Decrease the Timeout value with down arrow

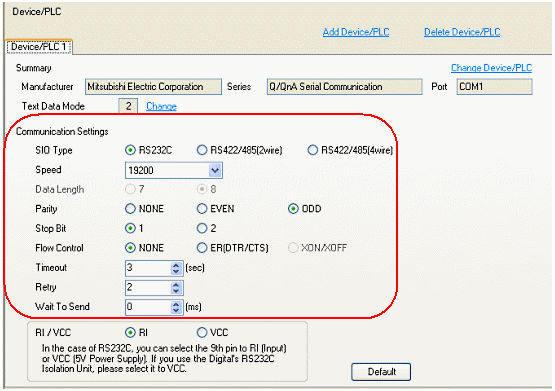pos(176,271)
